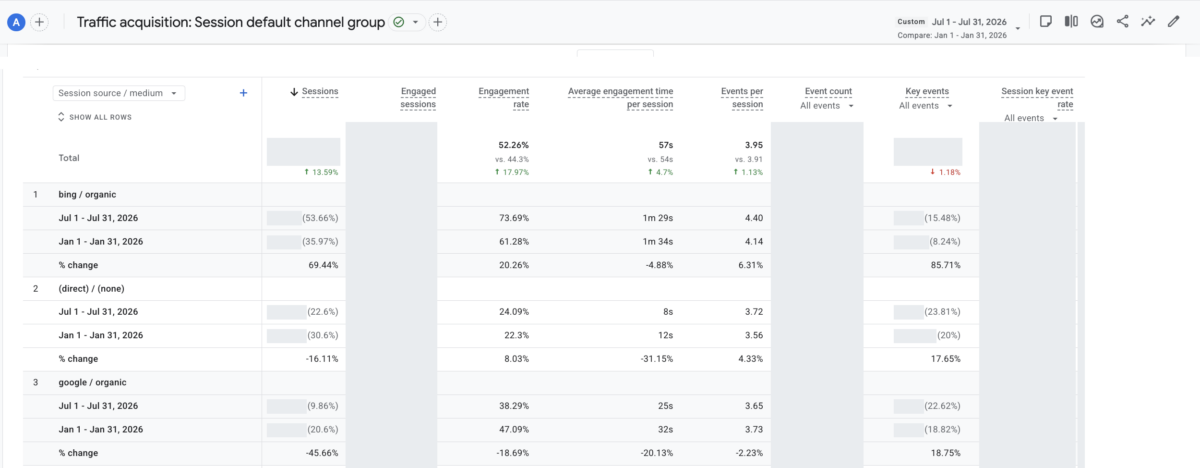Click the green checkmark report status icon

point(399,22)
